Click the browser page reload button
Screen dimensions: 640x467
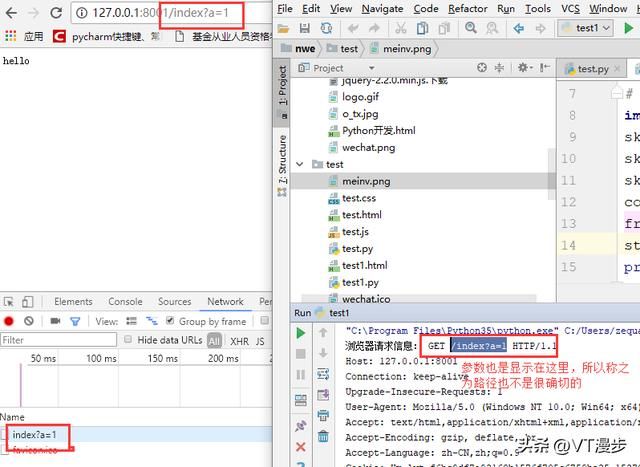coord(58,14)
